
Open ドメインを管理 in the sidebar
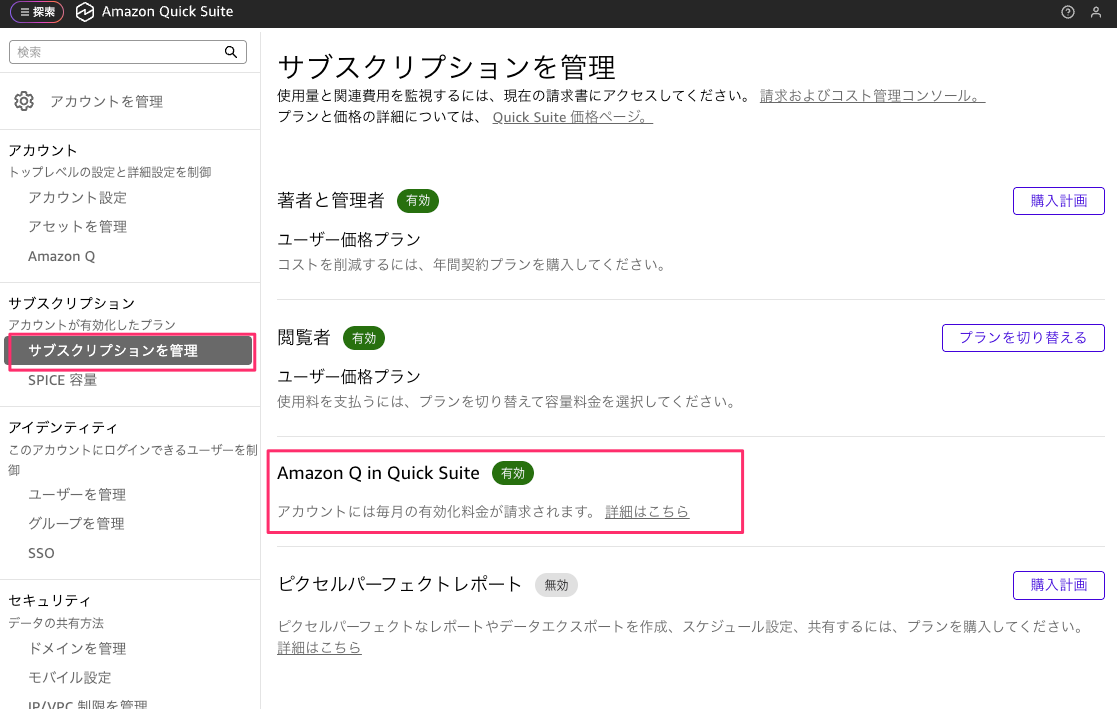[x=77, y=648]
